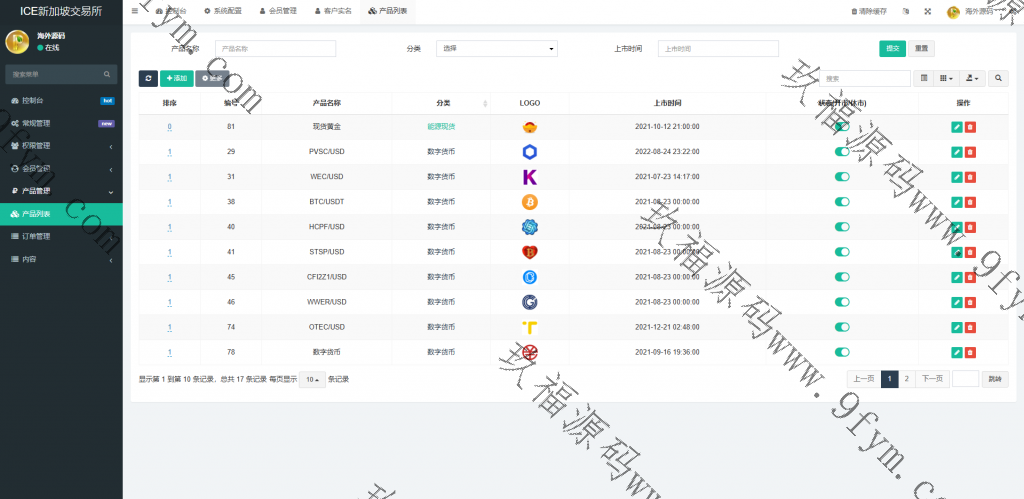Edit the PVSC/USD product row
This screenshot has height=499, width=1024.
tap(957, 152)
